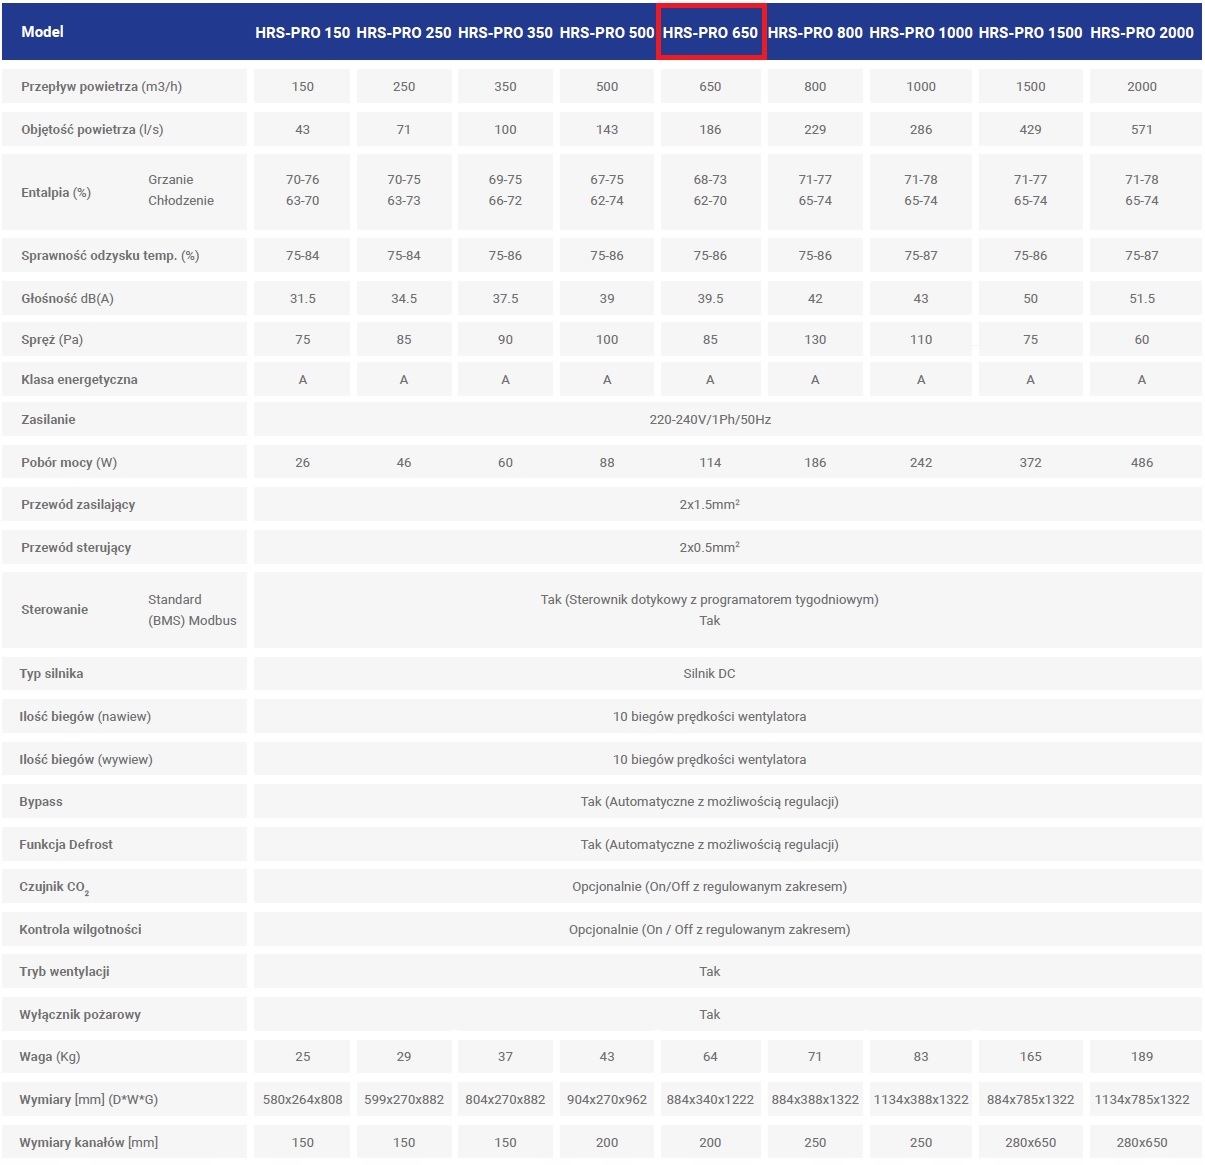
Task: Click the Przepływ powietrza (m3/h) row label
Action: (x=101, y=87)
